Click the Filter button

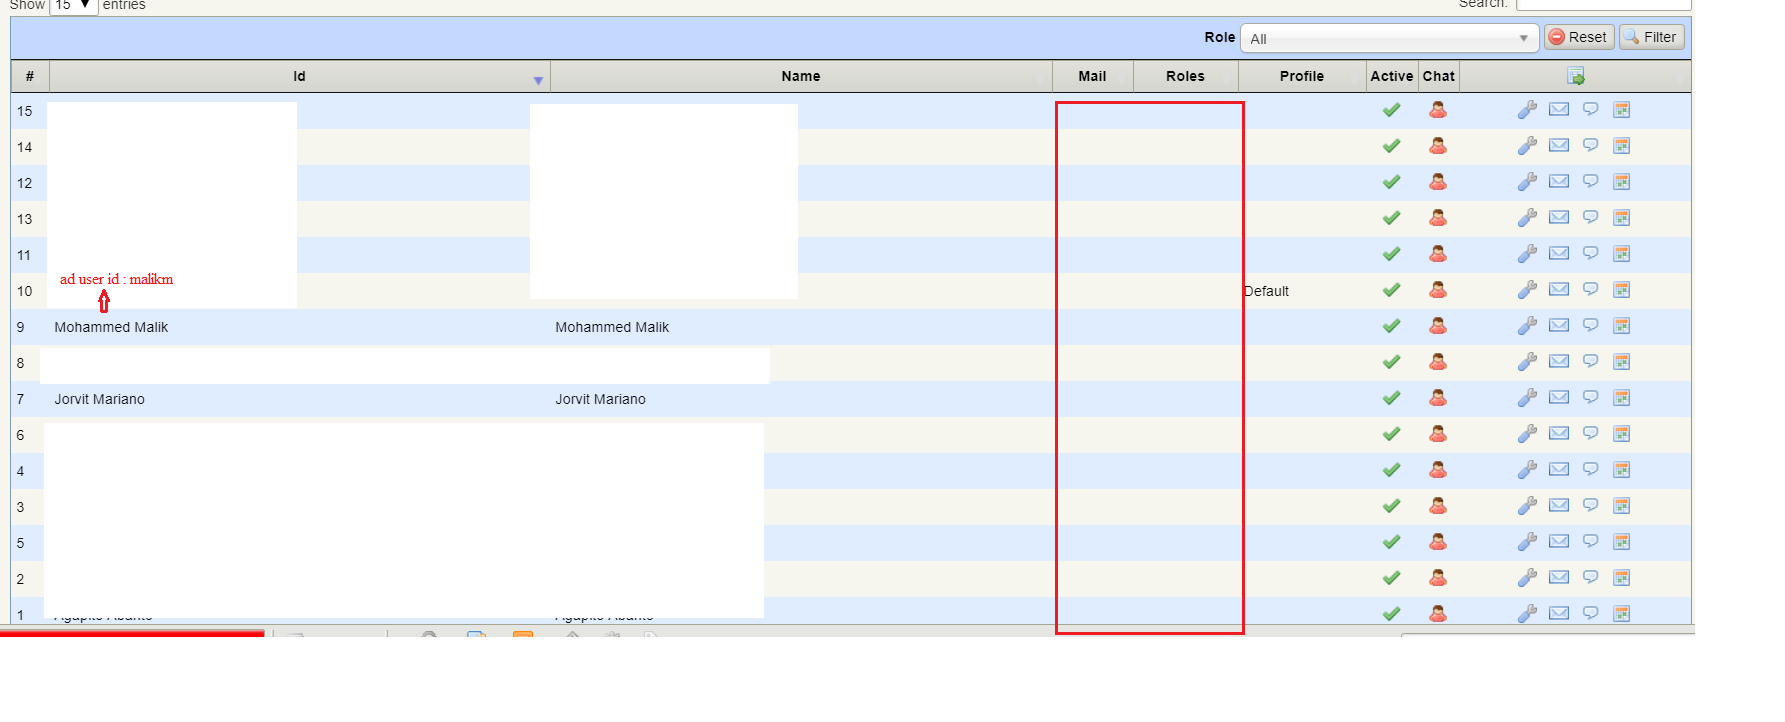pyautogui.click(x=1651, y=37)
